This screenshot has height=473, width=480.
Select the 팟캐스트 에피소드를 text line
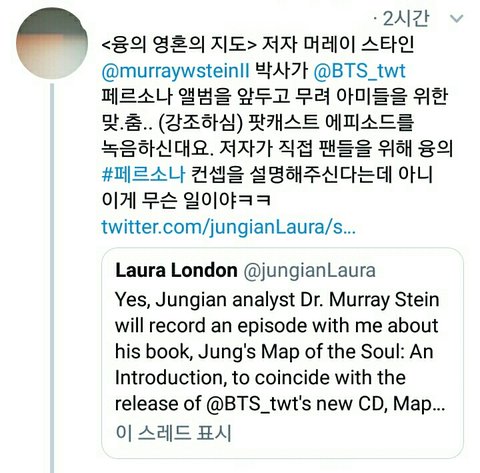(331, 122)
